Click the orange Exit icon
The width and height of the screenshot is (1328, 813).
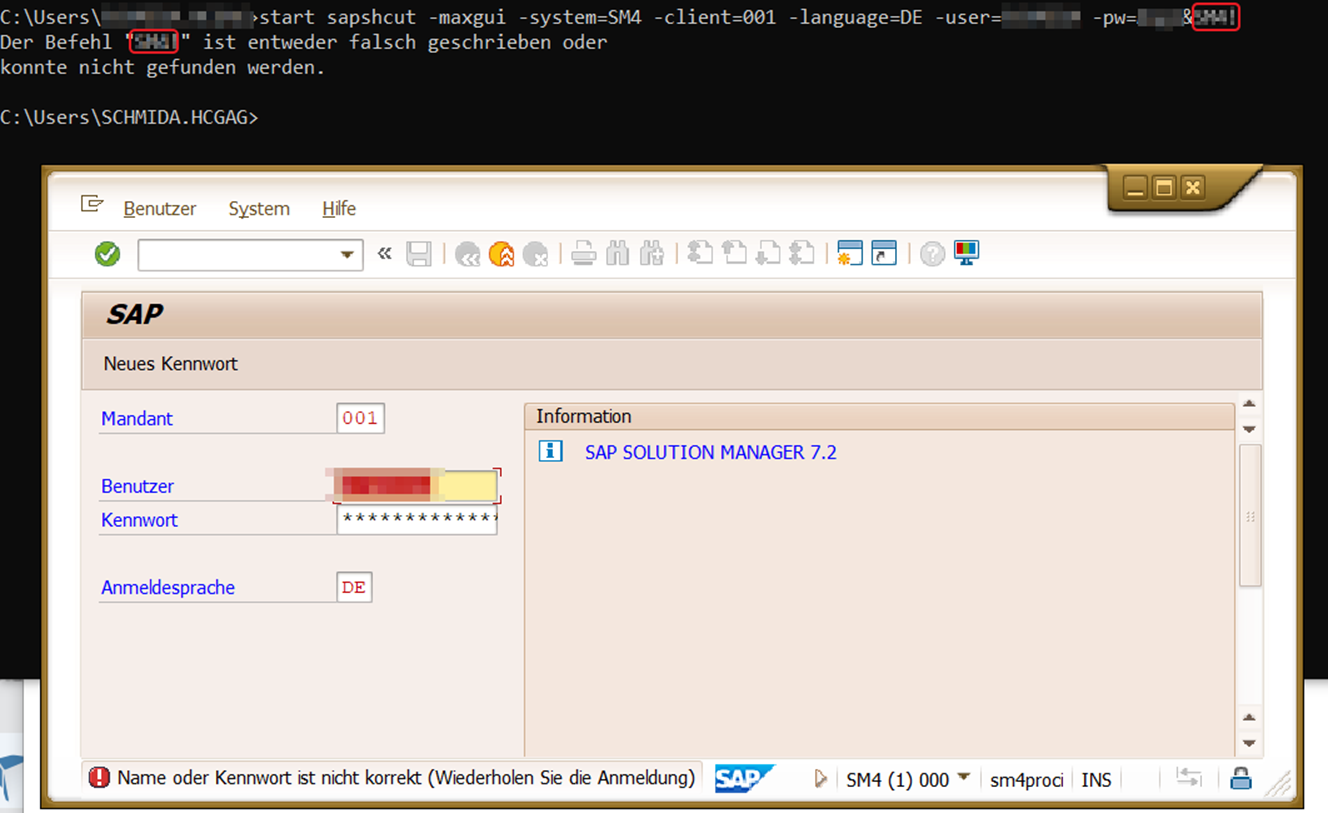click(x=501, y=253)
